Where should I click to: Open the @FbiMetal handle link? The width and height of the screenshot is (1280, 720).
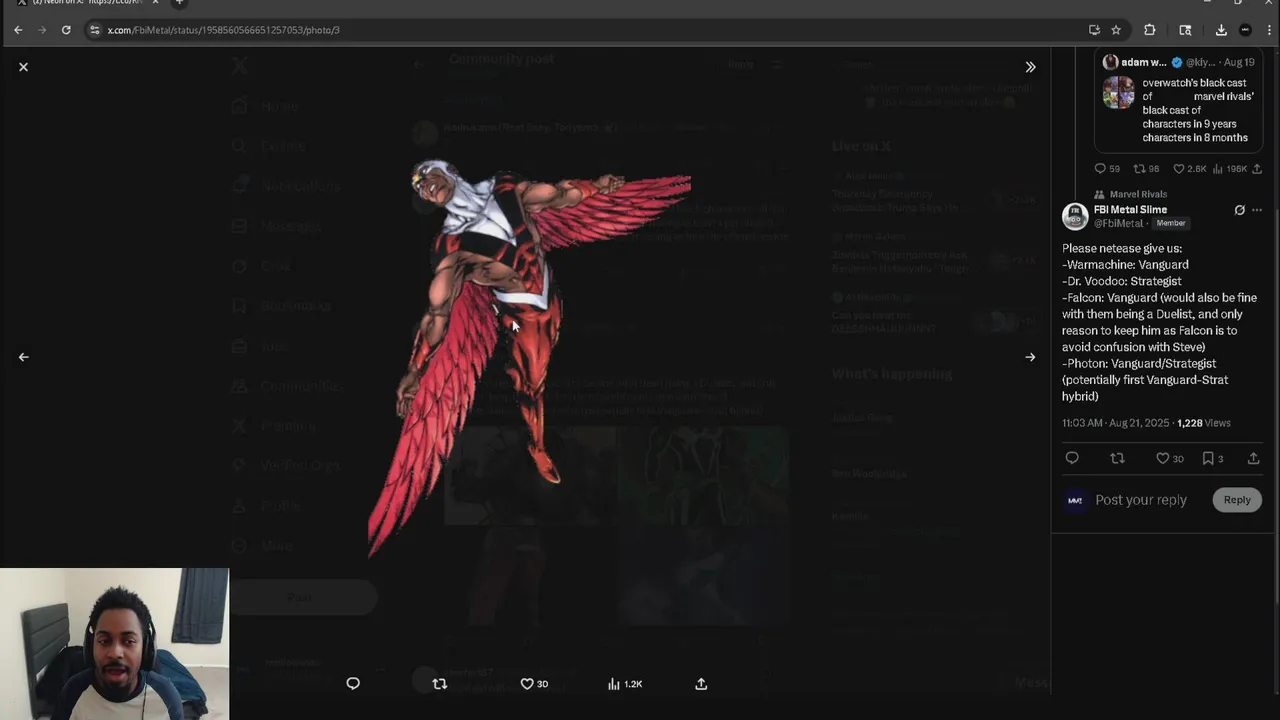click(1118, 224)
